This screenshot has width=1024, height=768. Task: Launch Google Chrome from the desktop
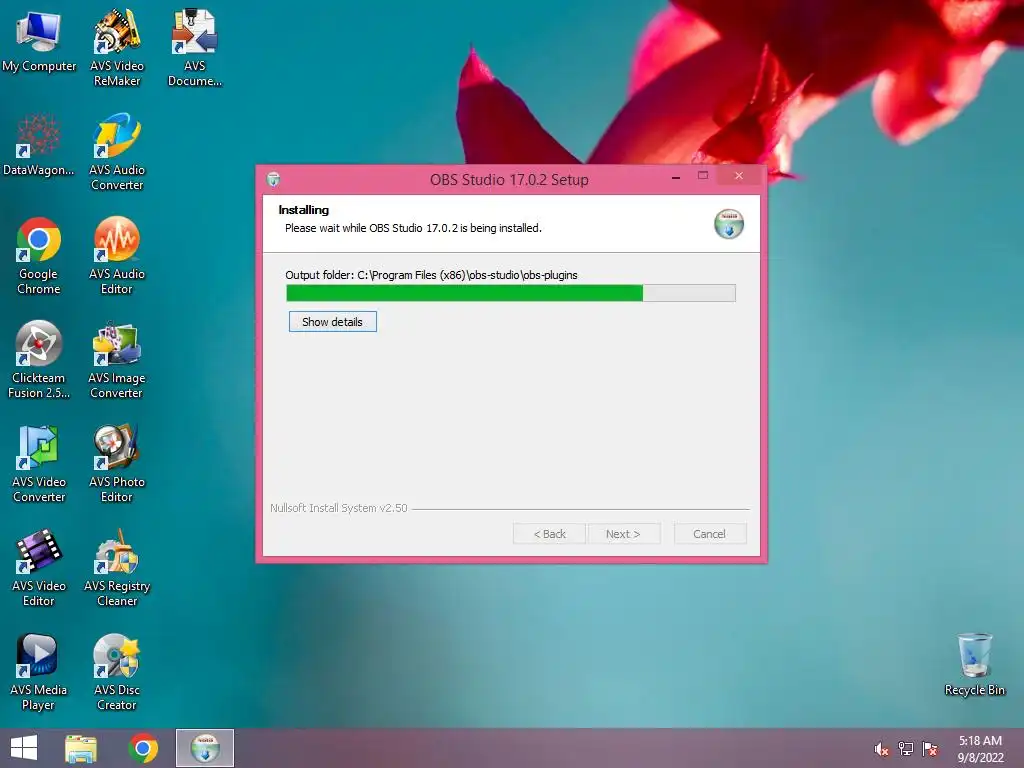coord(39,255)
